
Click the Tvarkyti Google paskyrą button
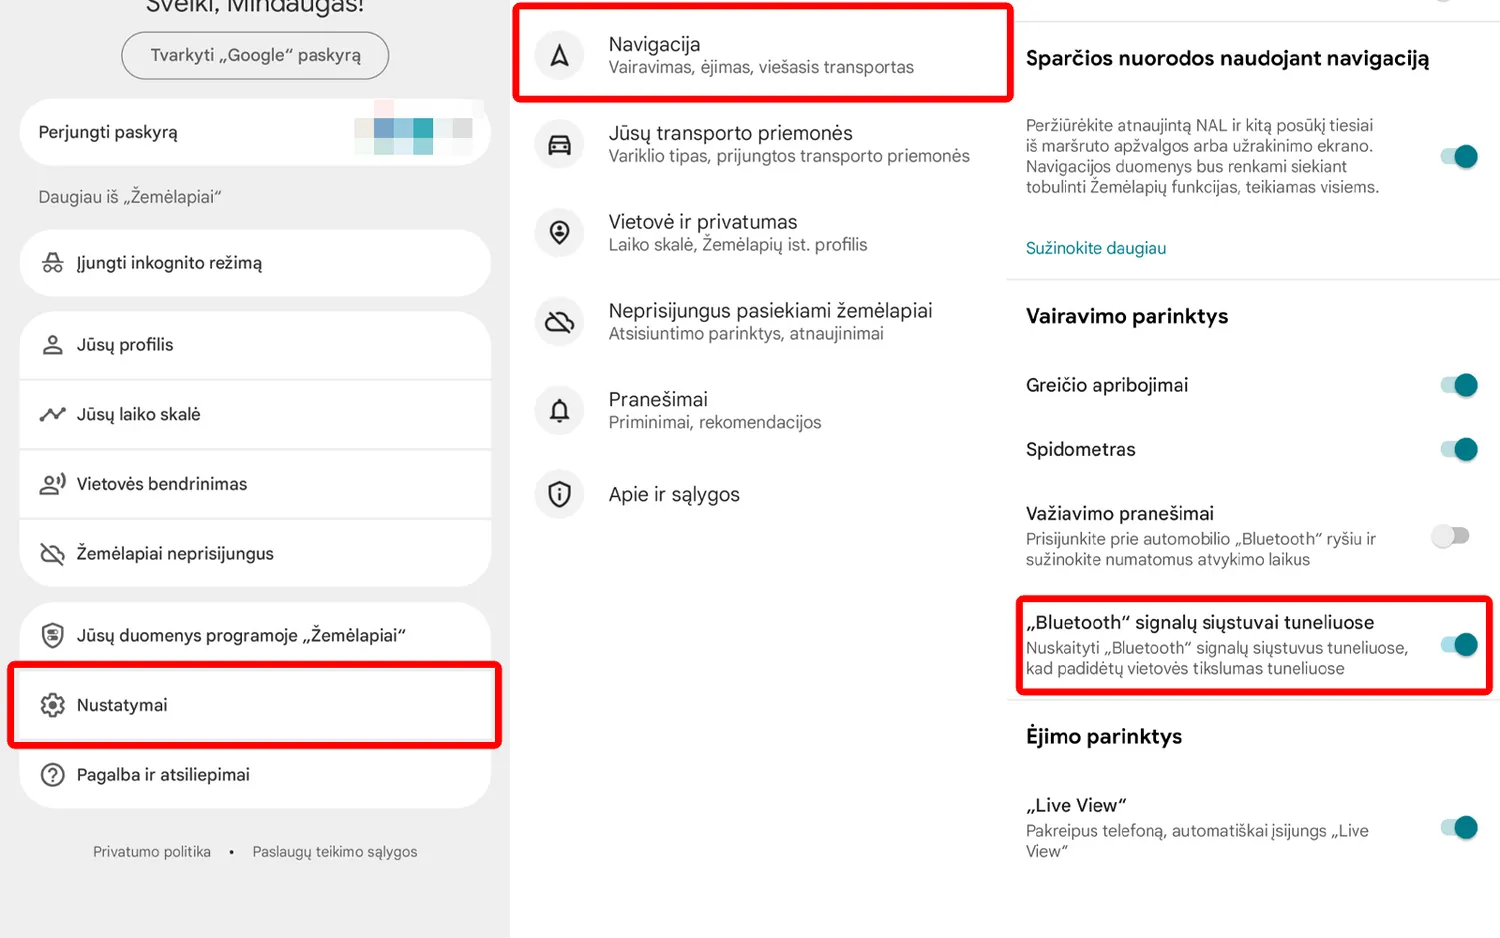coord(255,55)
